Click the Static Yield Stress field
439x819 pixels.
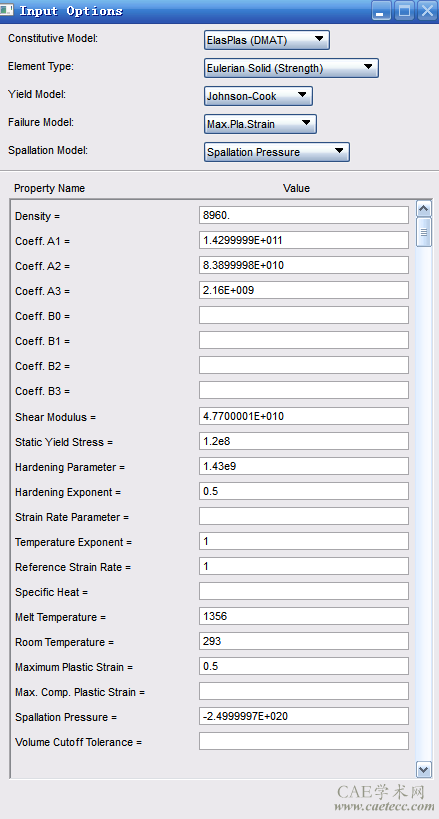point(304,441)
